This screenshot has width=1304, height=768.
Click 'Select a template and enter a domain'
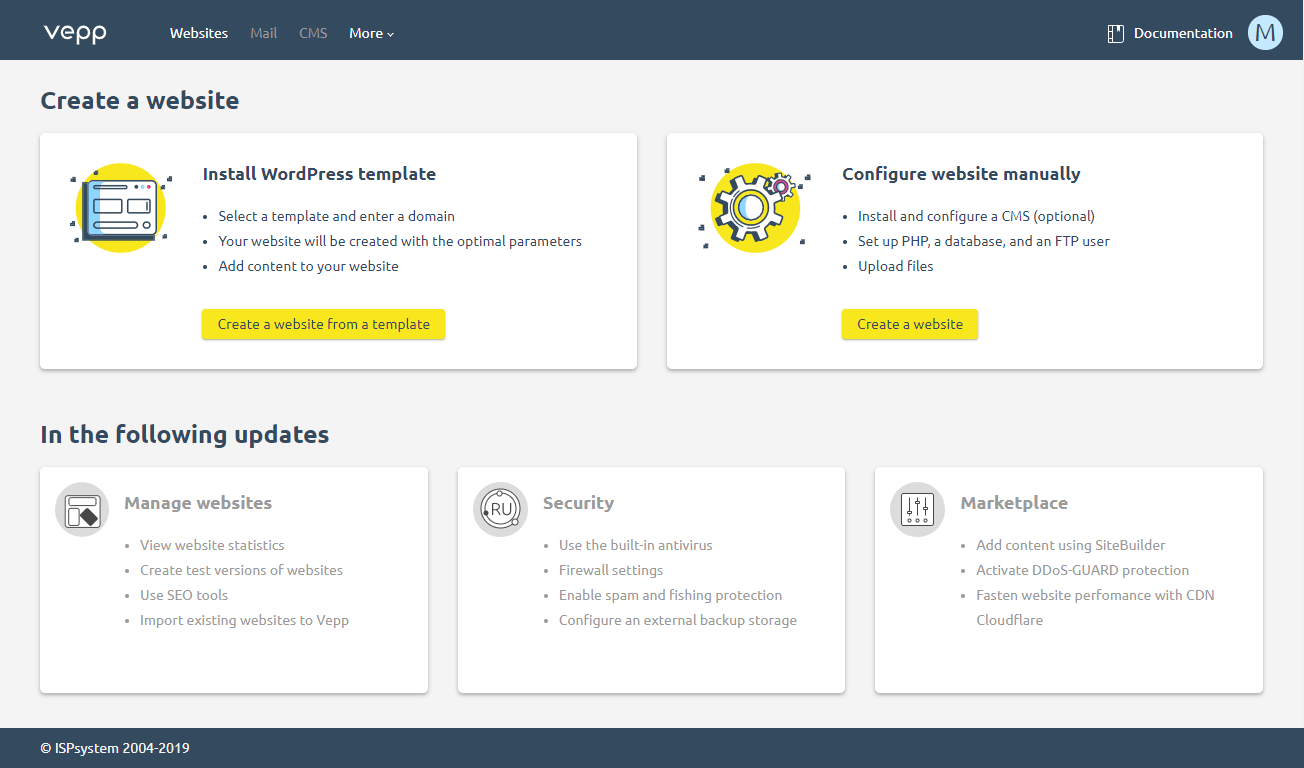(x=337, y=216)
